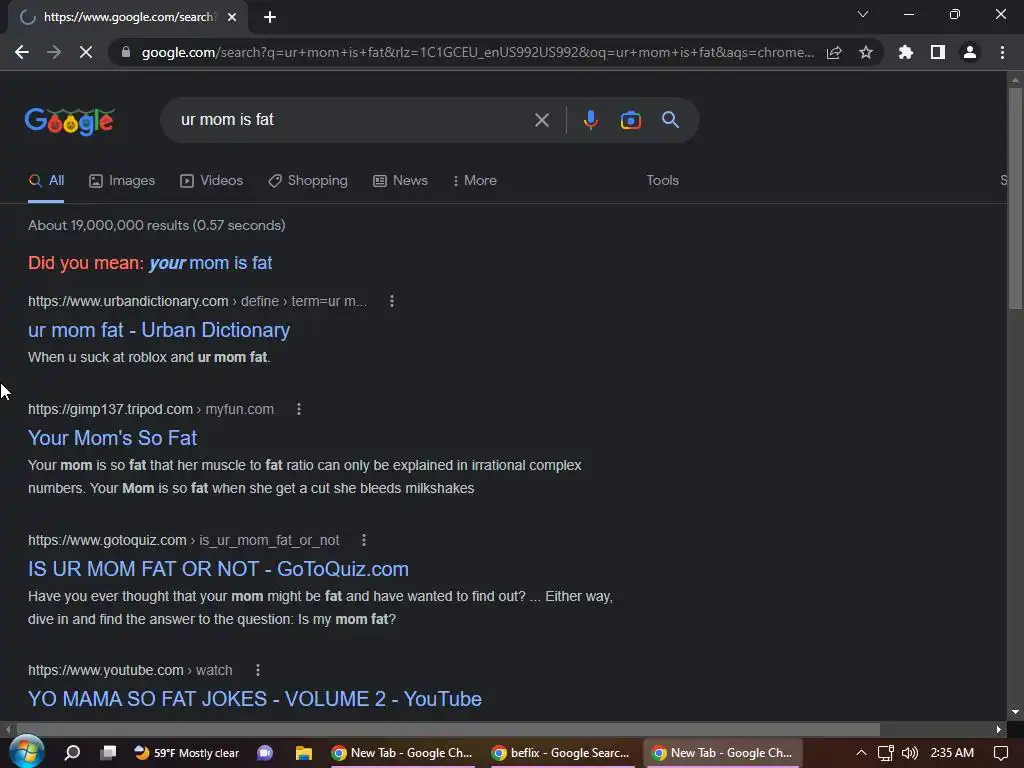Open taskbar search
The height and width of the screenshot is (768, 1024).
tap(72, 753)
